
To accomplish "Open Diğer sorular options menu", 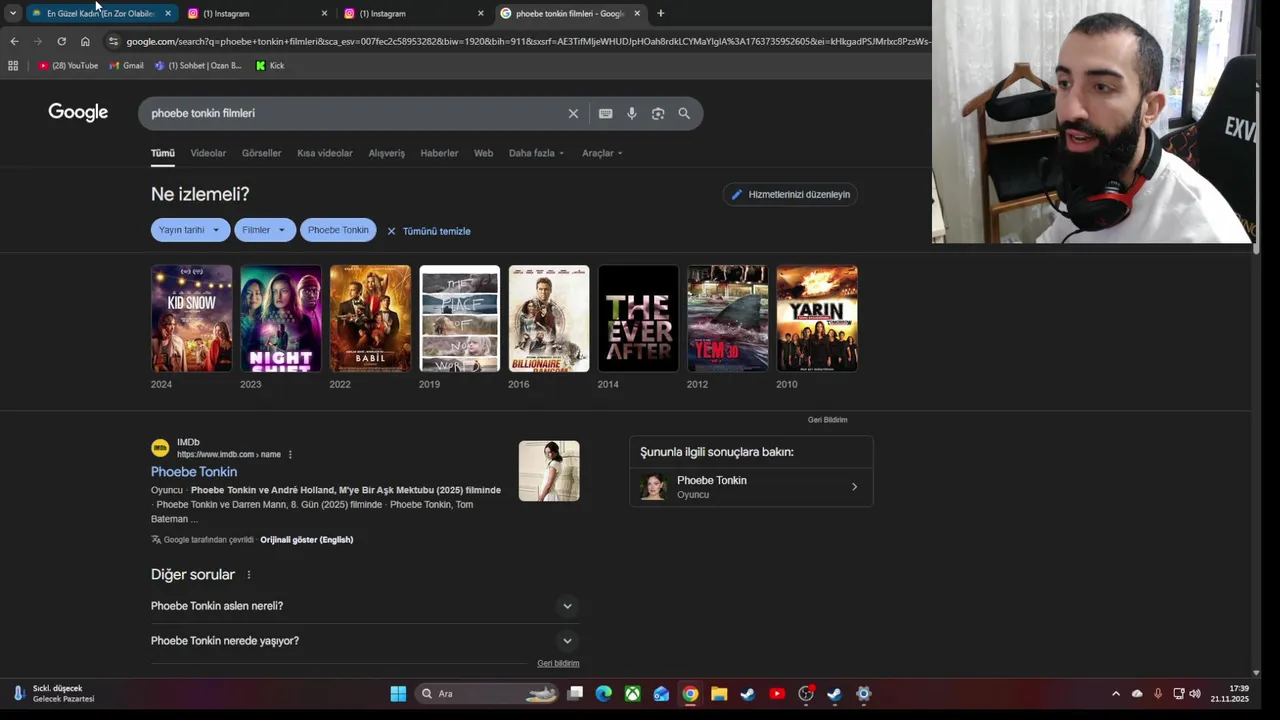I will coord(249,575).
